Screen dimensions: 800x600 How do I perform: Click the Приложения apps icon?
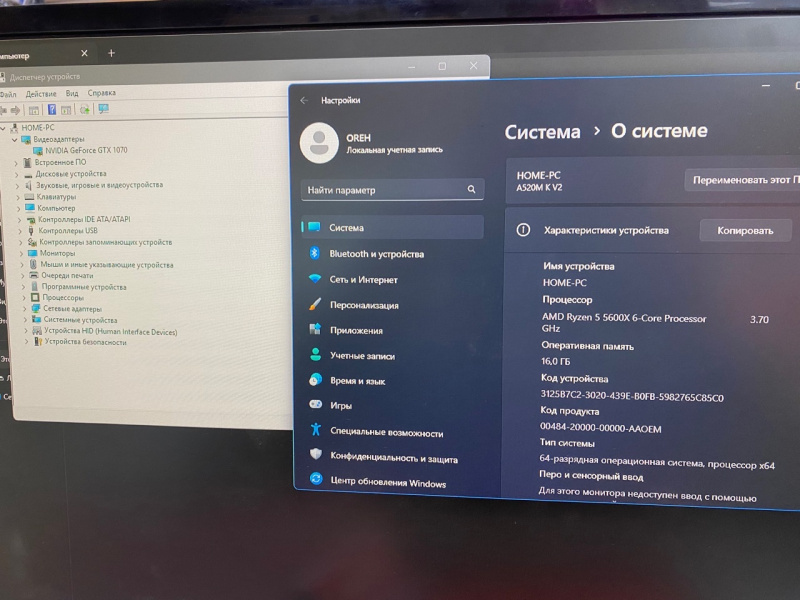[315, 329]
